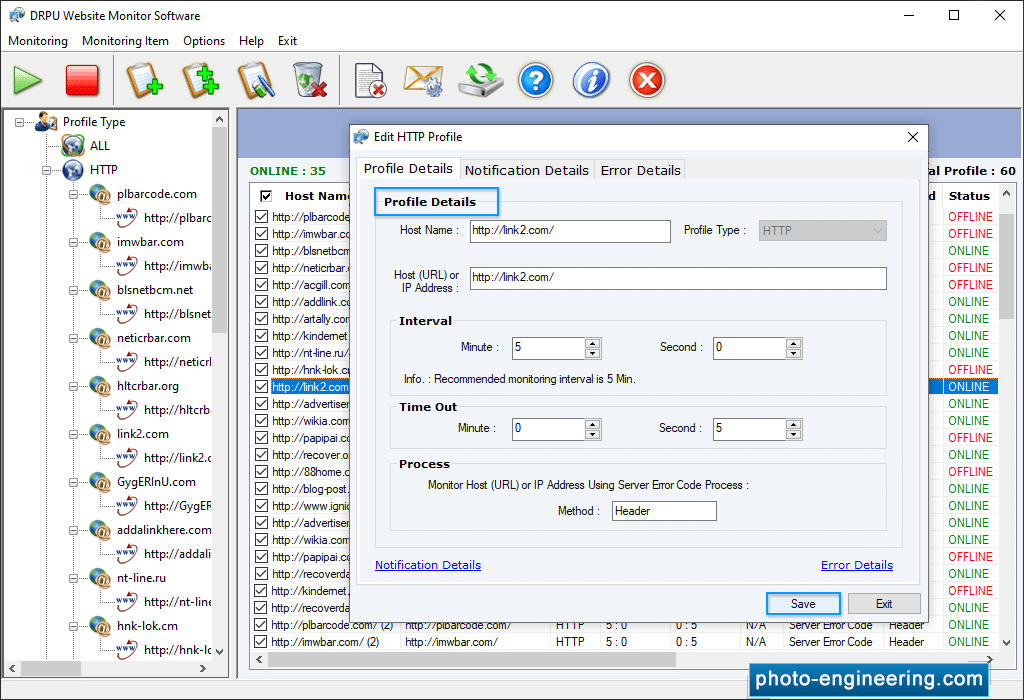Click the Save button

click(x=803, y=604)
